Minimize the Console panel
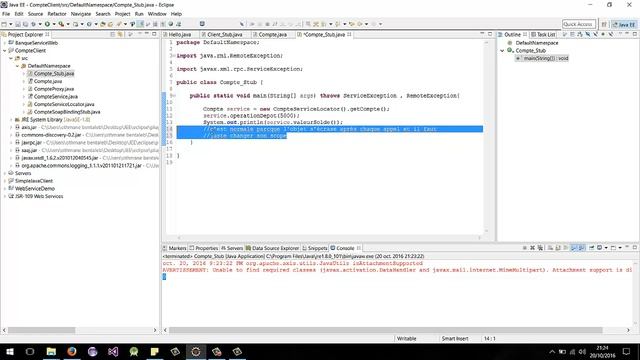 point(627,247)
